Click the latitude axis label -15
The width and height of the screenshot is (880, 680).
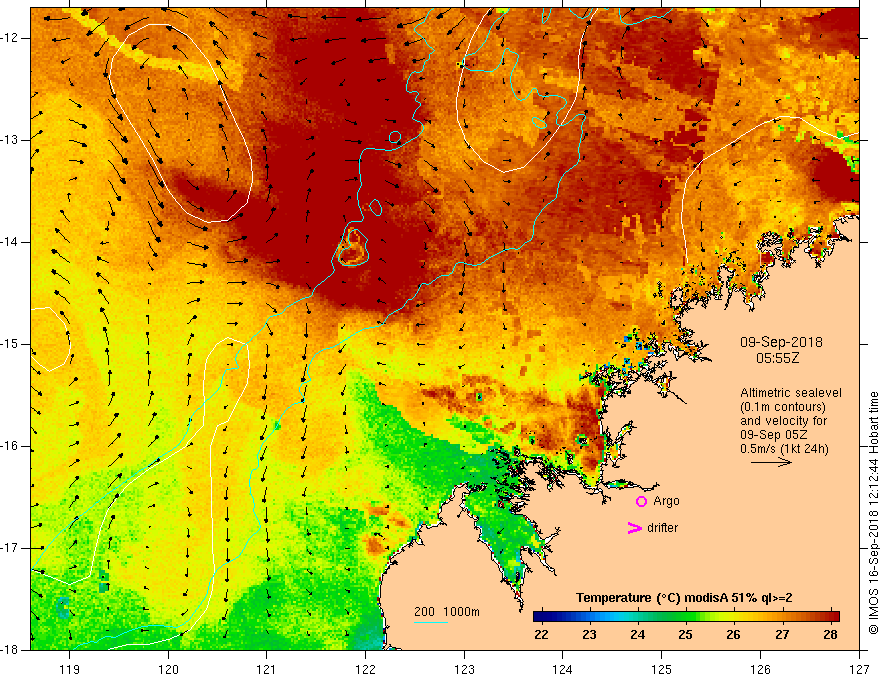pos(11,344)
